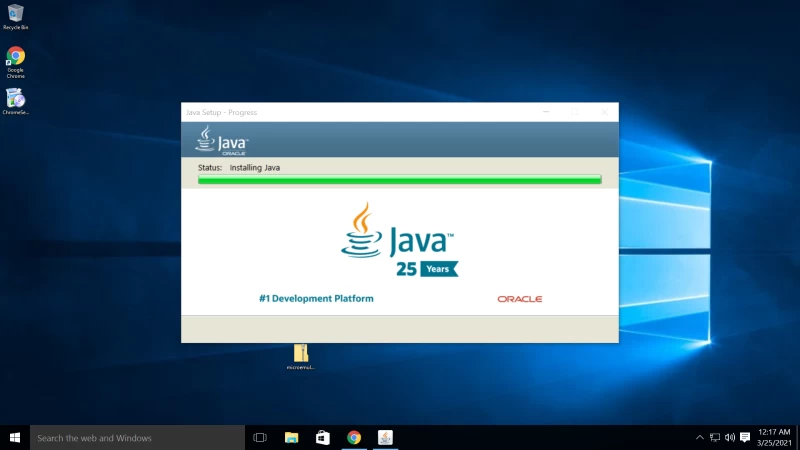Click the green installation progress bar
800x450 pixels.
[x=399, y=180]
